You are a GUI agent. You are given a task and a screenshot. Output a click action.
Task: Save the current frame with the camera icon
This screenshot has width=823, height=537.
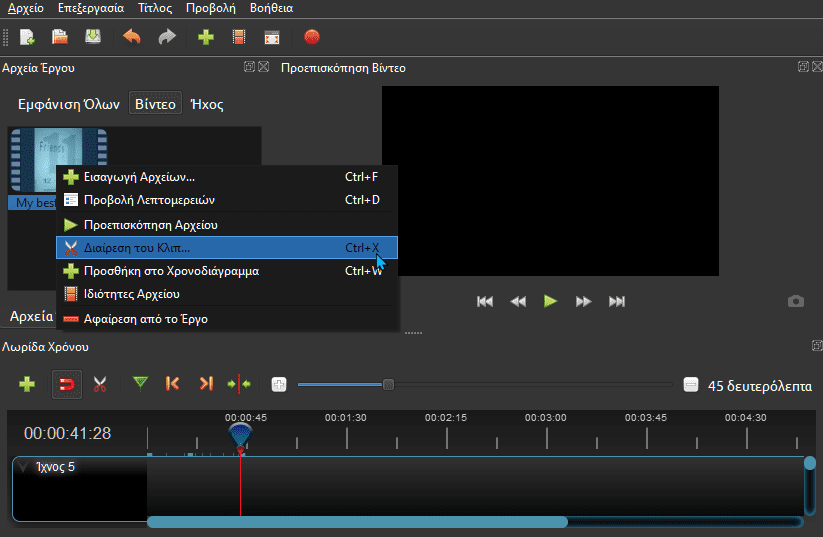tap(796, 301)
